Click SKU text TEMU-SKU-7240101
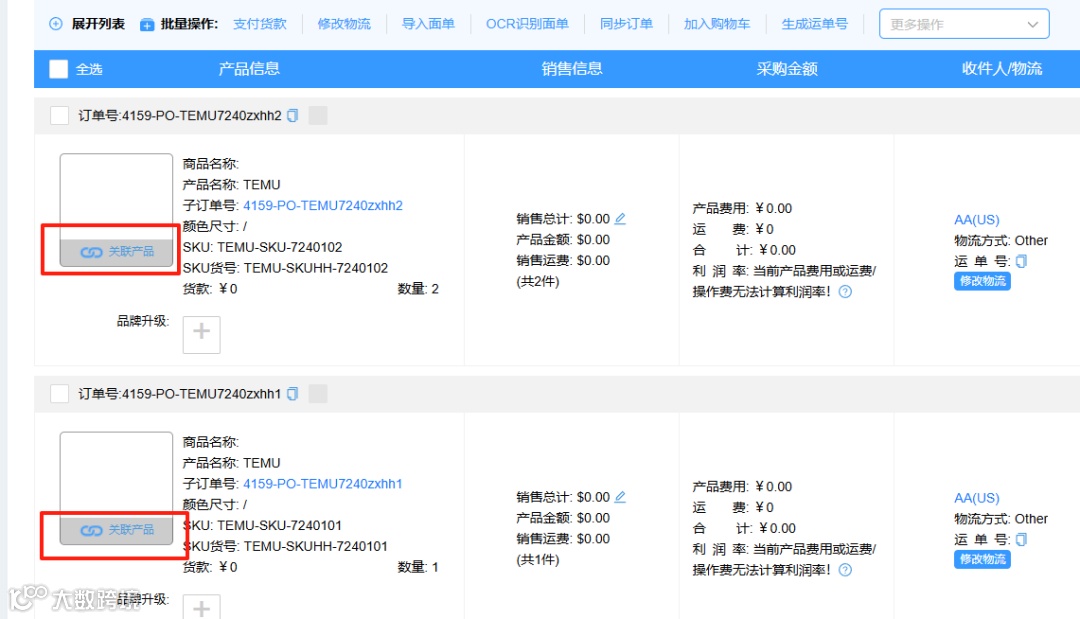Image resolution: width=1080 pixels, height=619 pixels. [280, 525]
